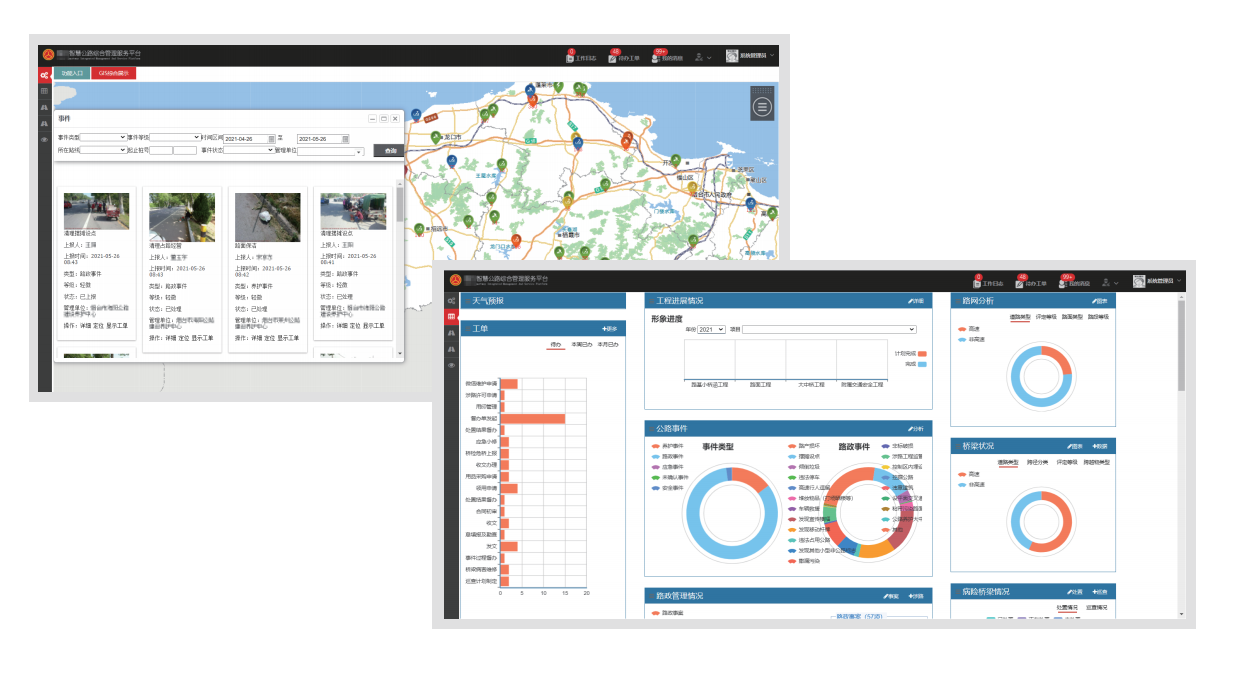Click the first event photo thumbnail

click(x=96, y=211)
